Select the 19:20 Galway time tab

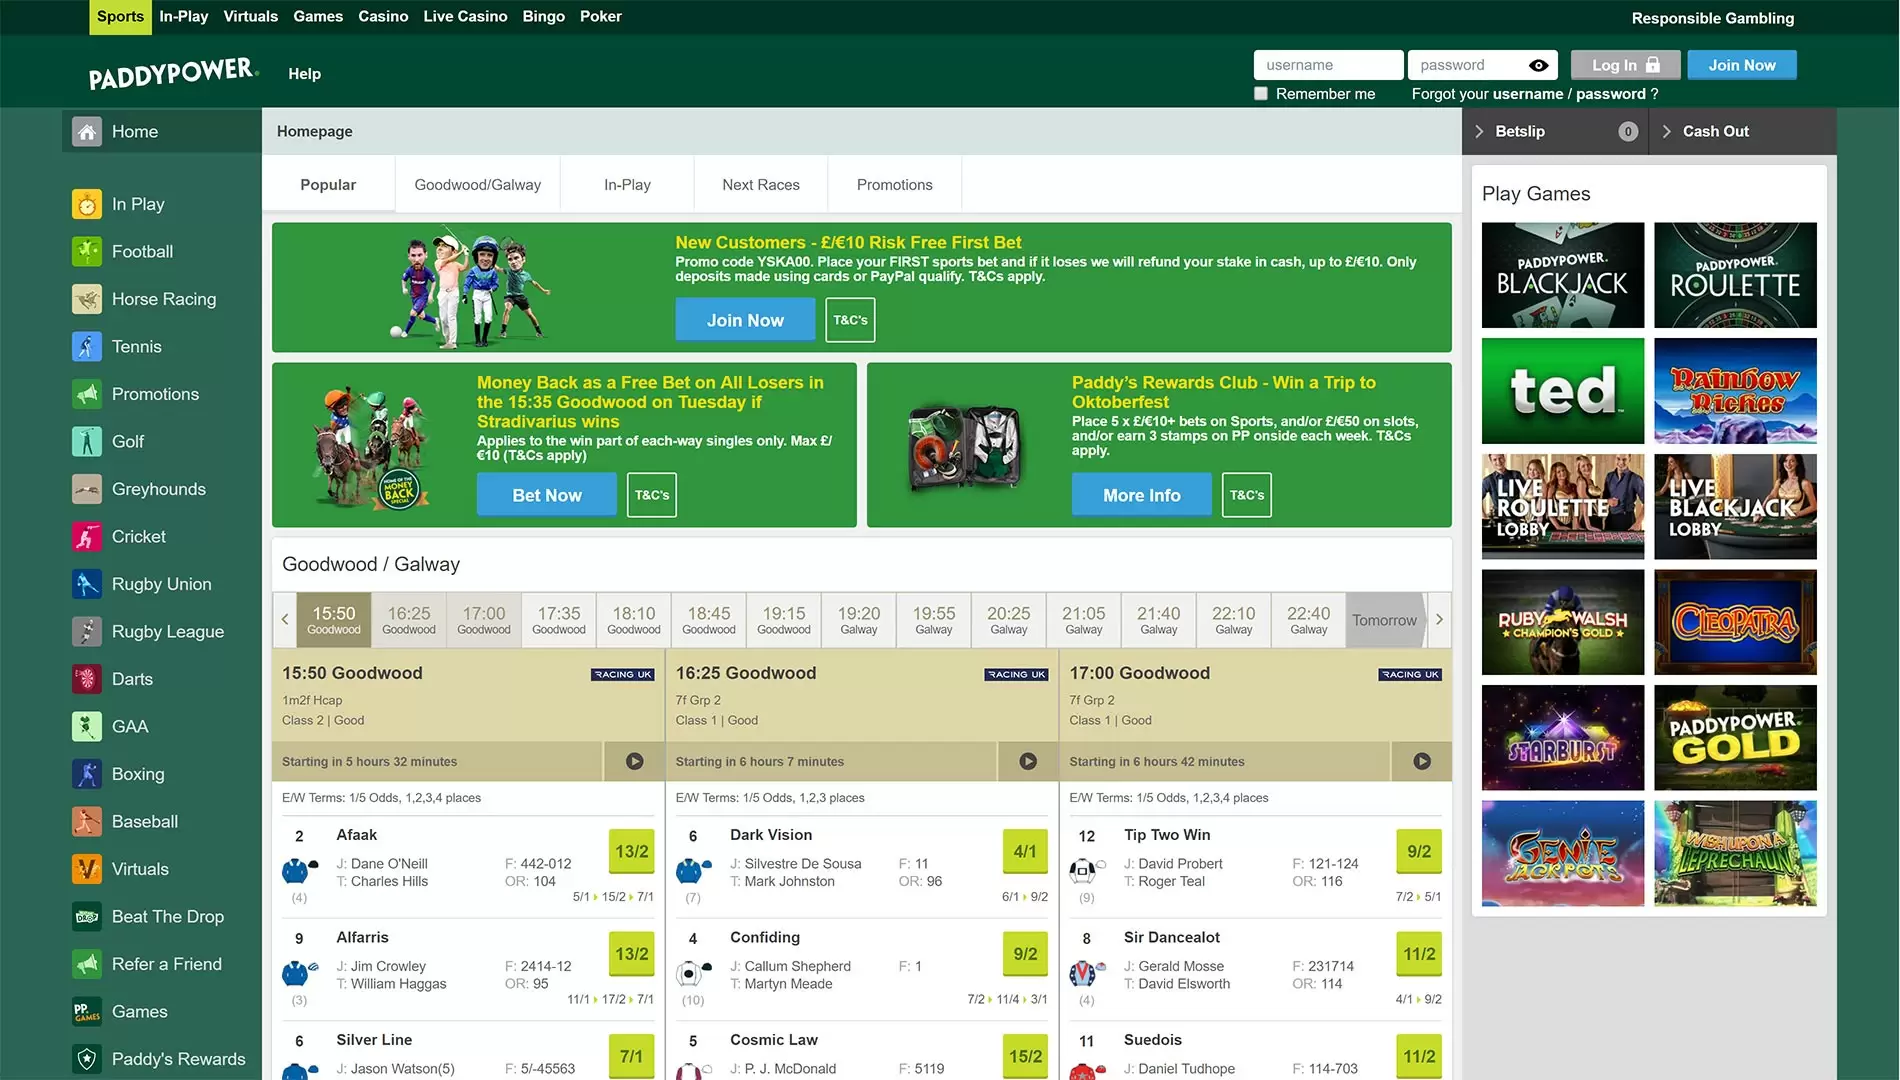point(859,620)
